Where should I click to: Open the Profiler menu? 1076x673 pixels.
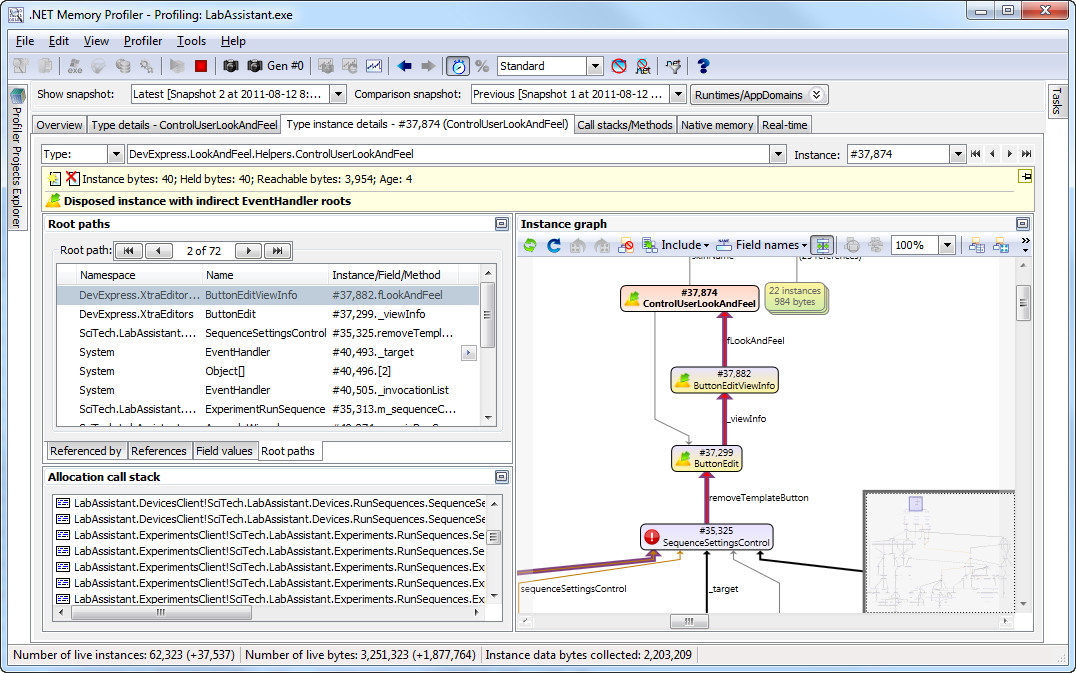tap(143, 41)
